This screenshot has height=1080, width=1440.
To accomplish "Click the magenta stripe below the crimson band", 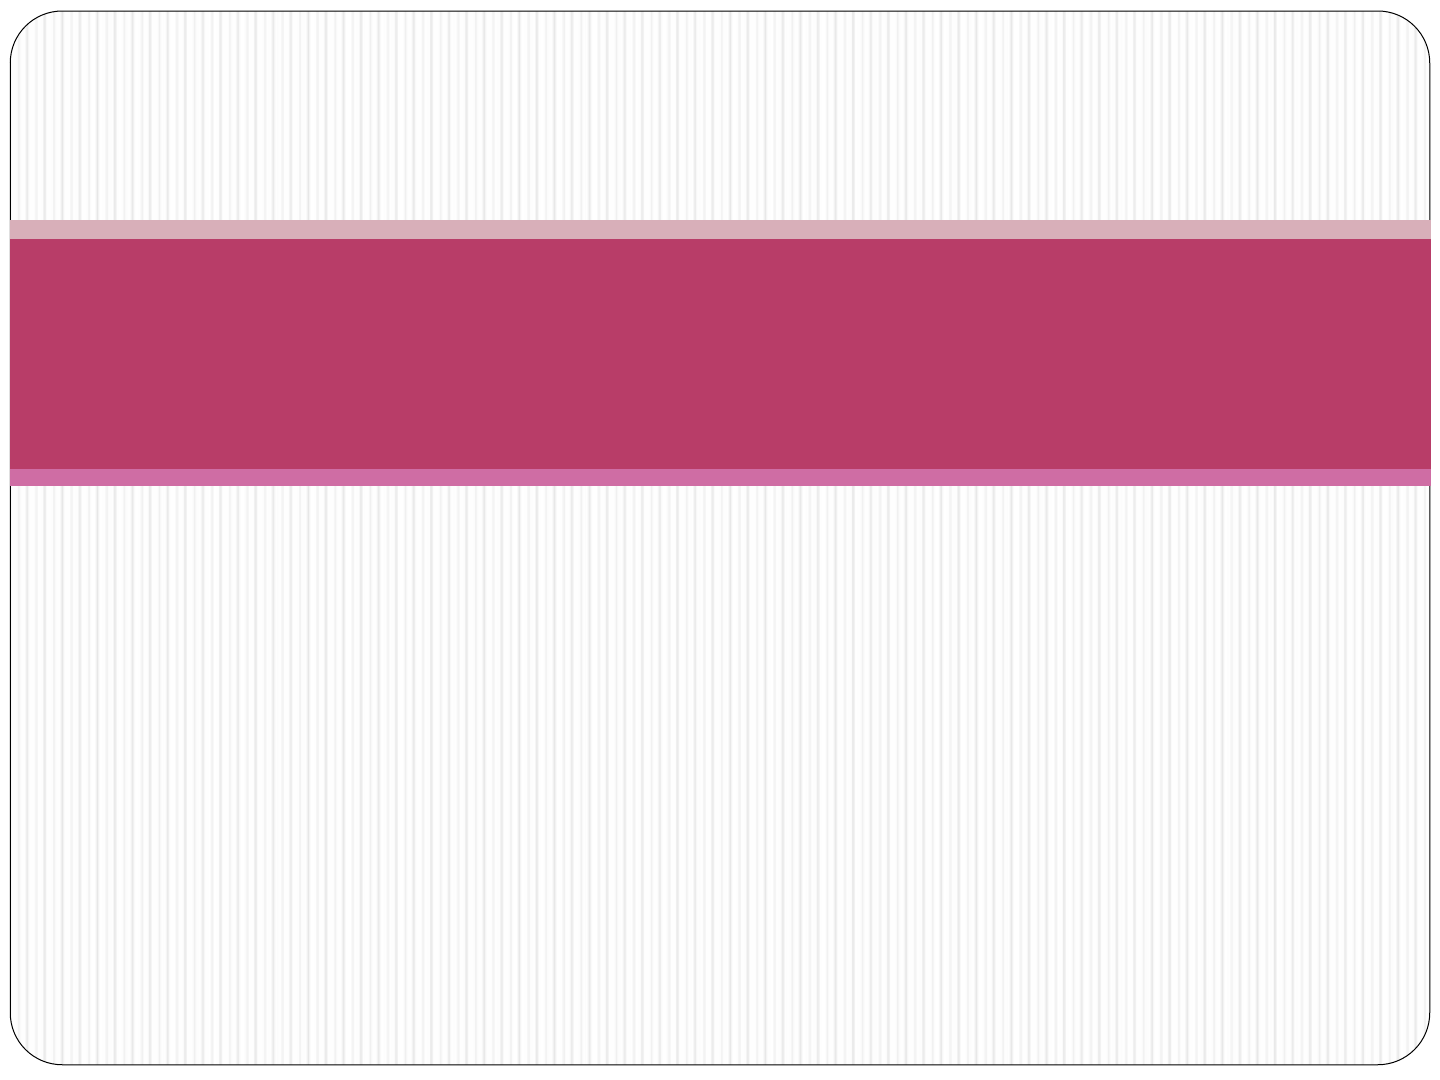I will point(720,477).
